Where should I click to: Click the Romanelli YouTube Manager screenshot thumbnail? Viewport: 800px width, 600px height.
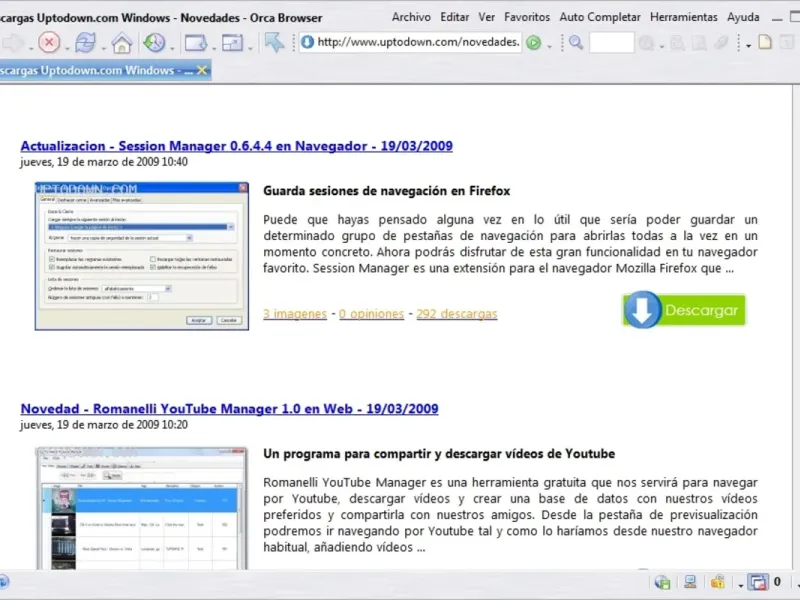142,508
